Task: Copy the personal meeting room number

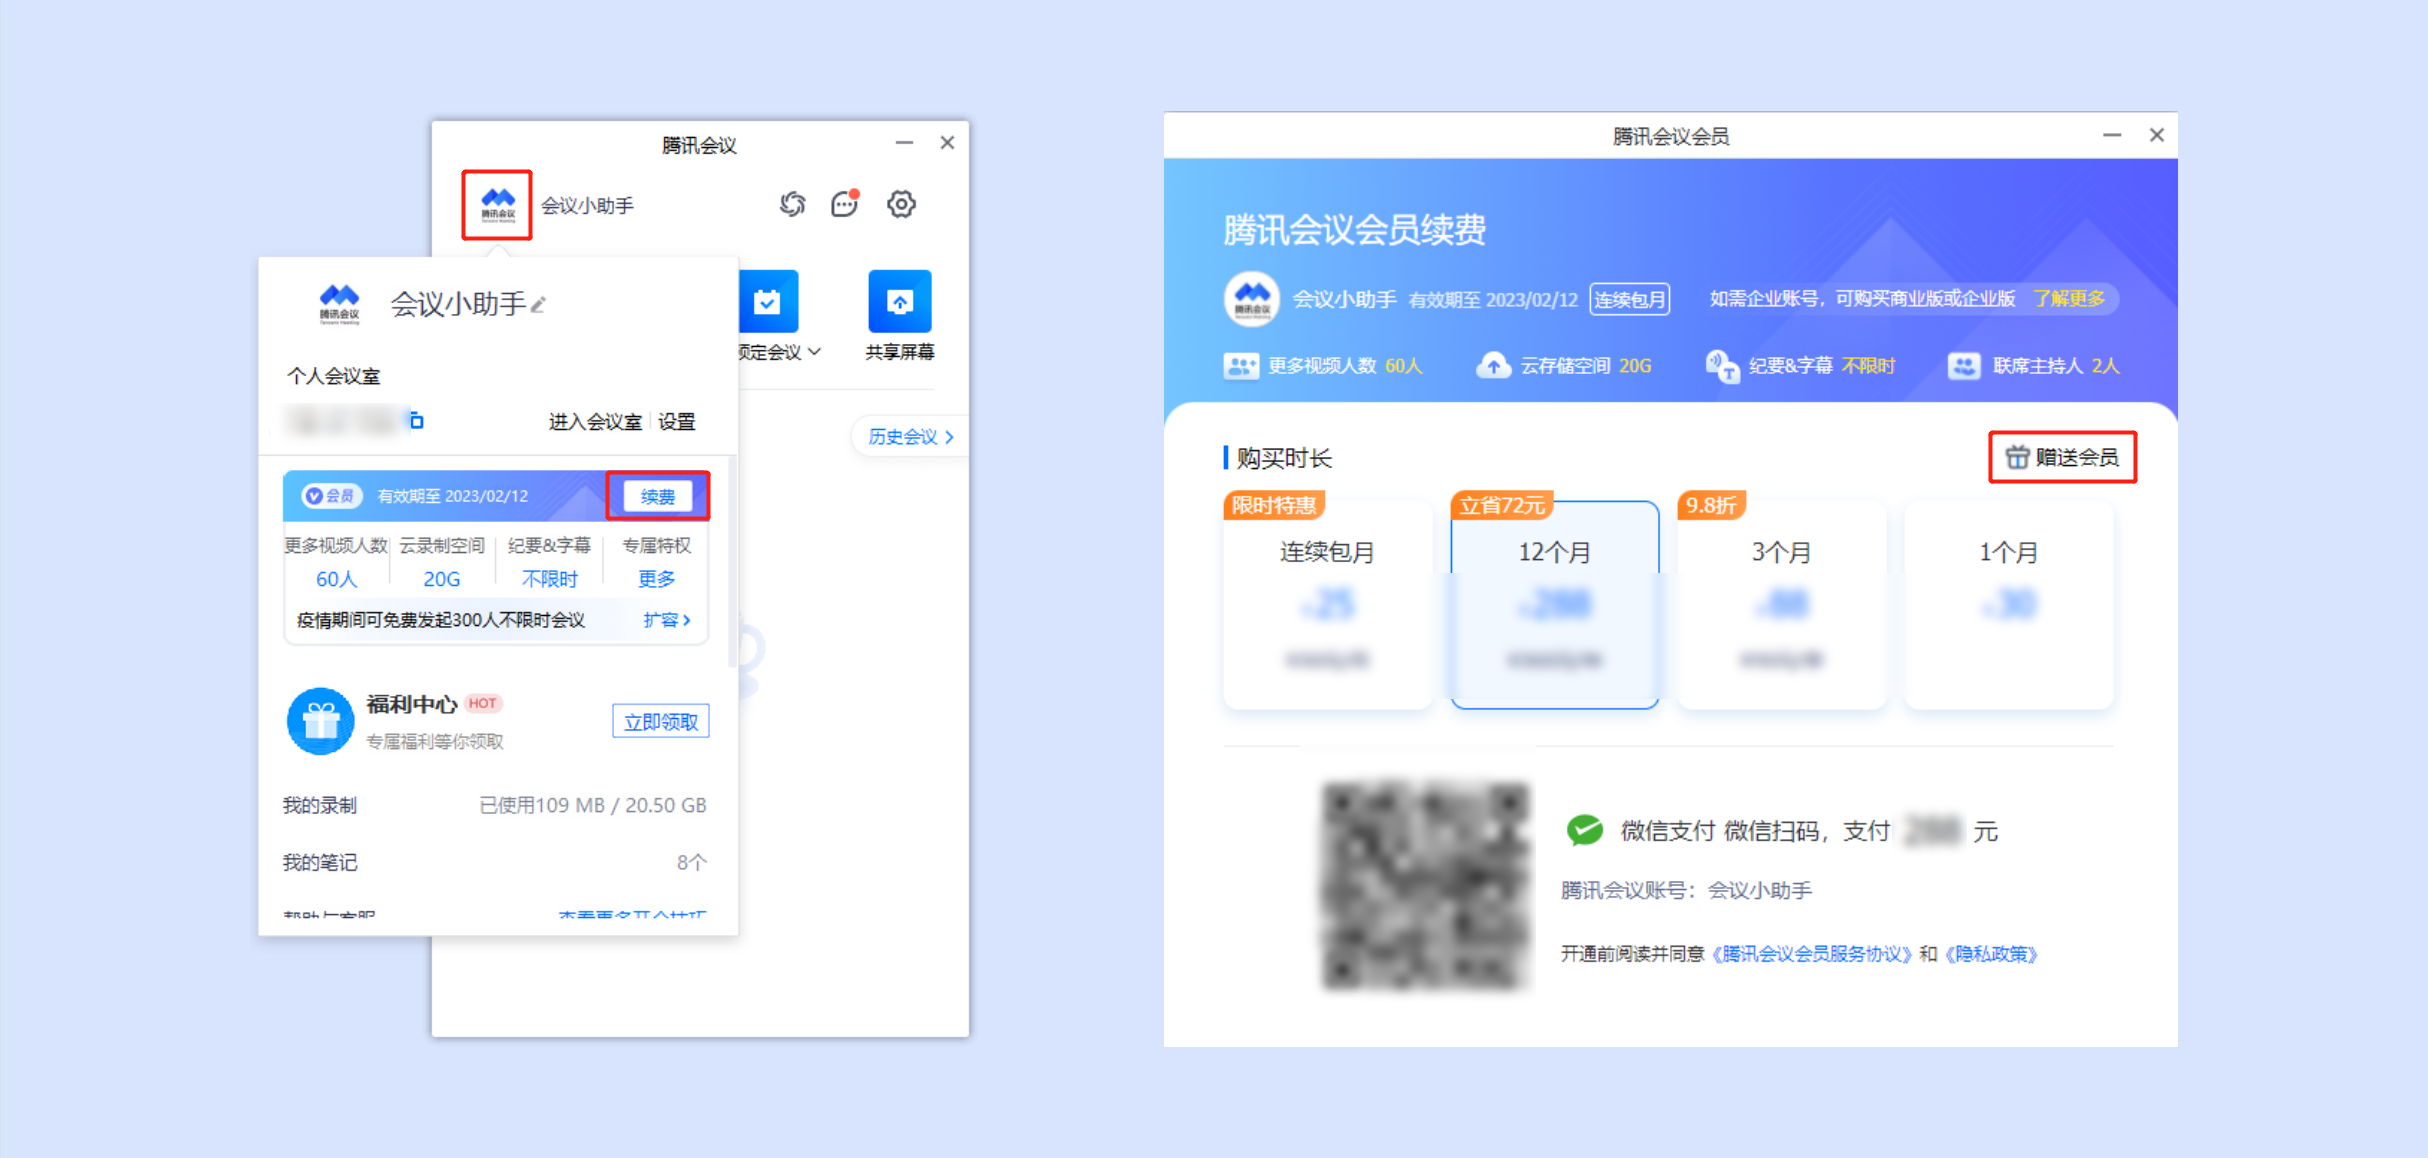Action: pos(417,421)
